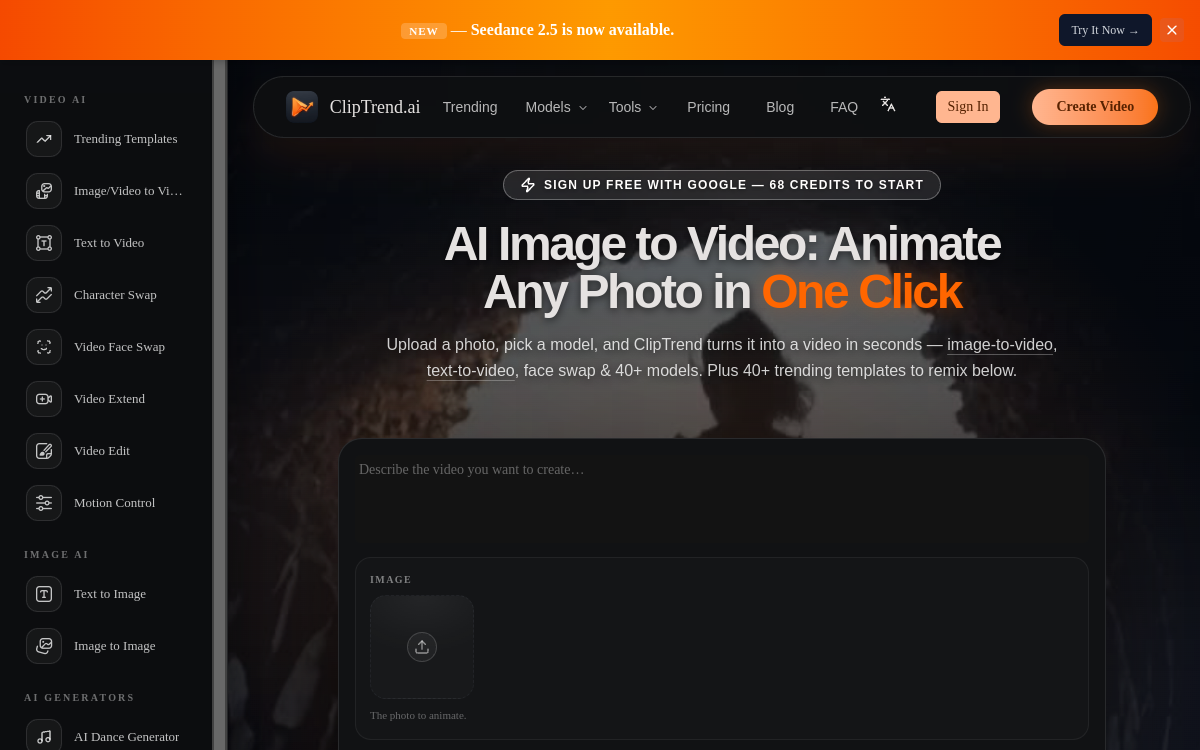Click the Image/Video to Video icon
The width and height of the screenshot is (1200, 750).
click(44, 191)
